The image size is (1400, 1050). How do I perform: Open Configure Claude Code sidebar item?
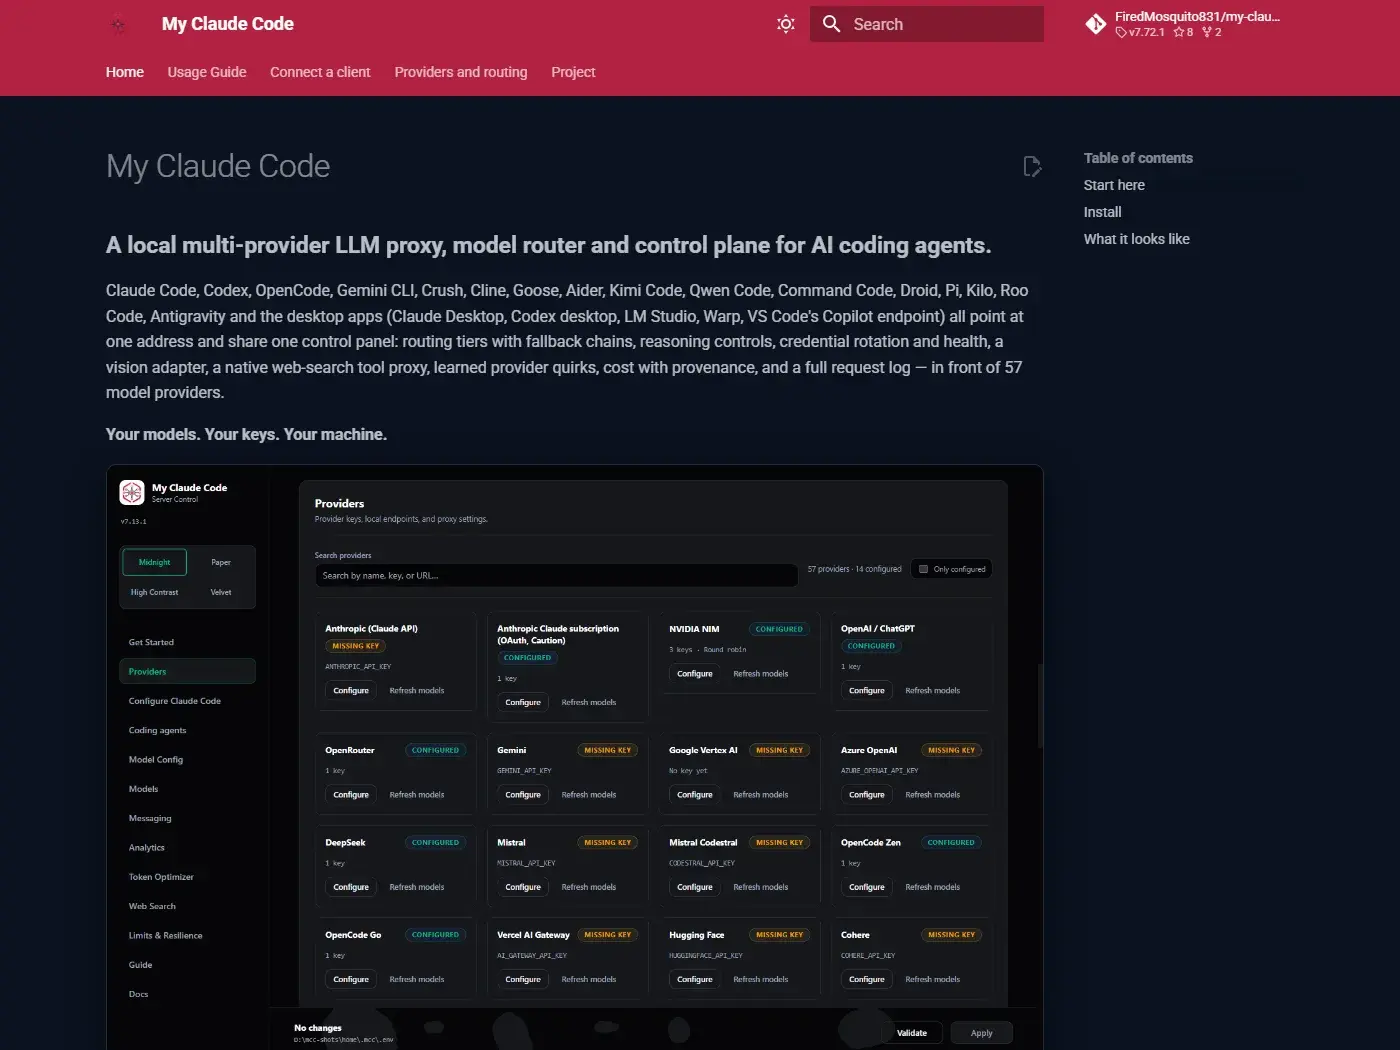coord(187,701)
